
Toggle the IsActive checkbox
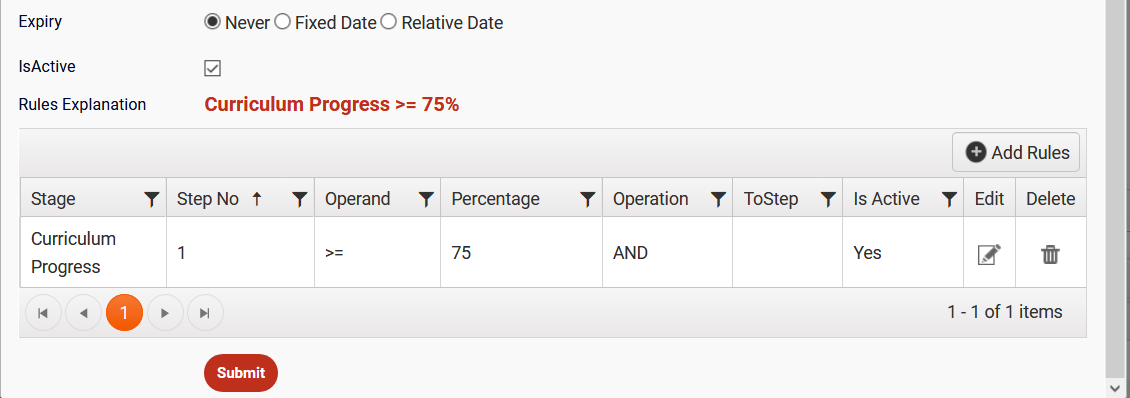pyautogui.click(x=212, y=68)
